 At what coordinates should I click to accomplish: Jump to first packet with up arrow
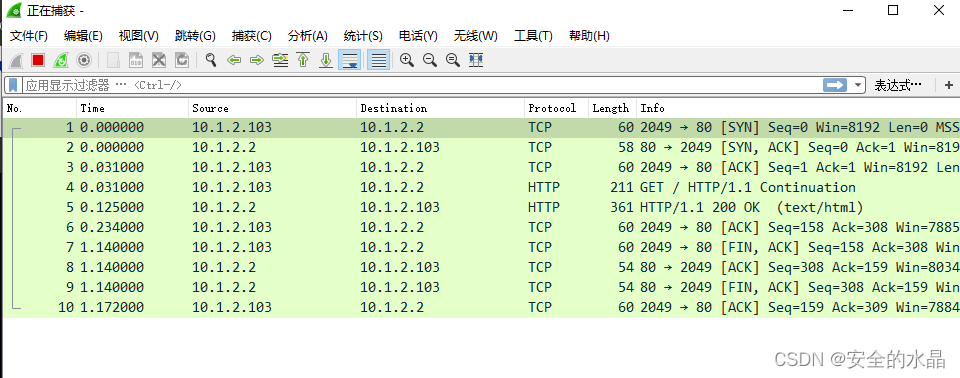coord(303,60)
